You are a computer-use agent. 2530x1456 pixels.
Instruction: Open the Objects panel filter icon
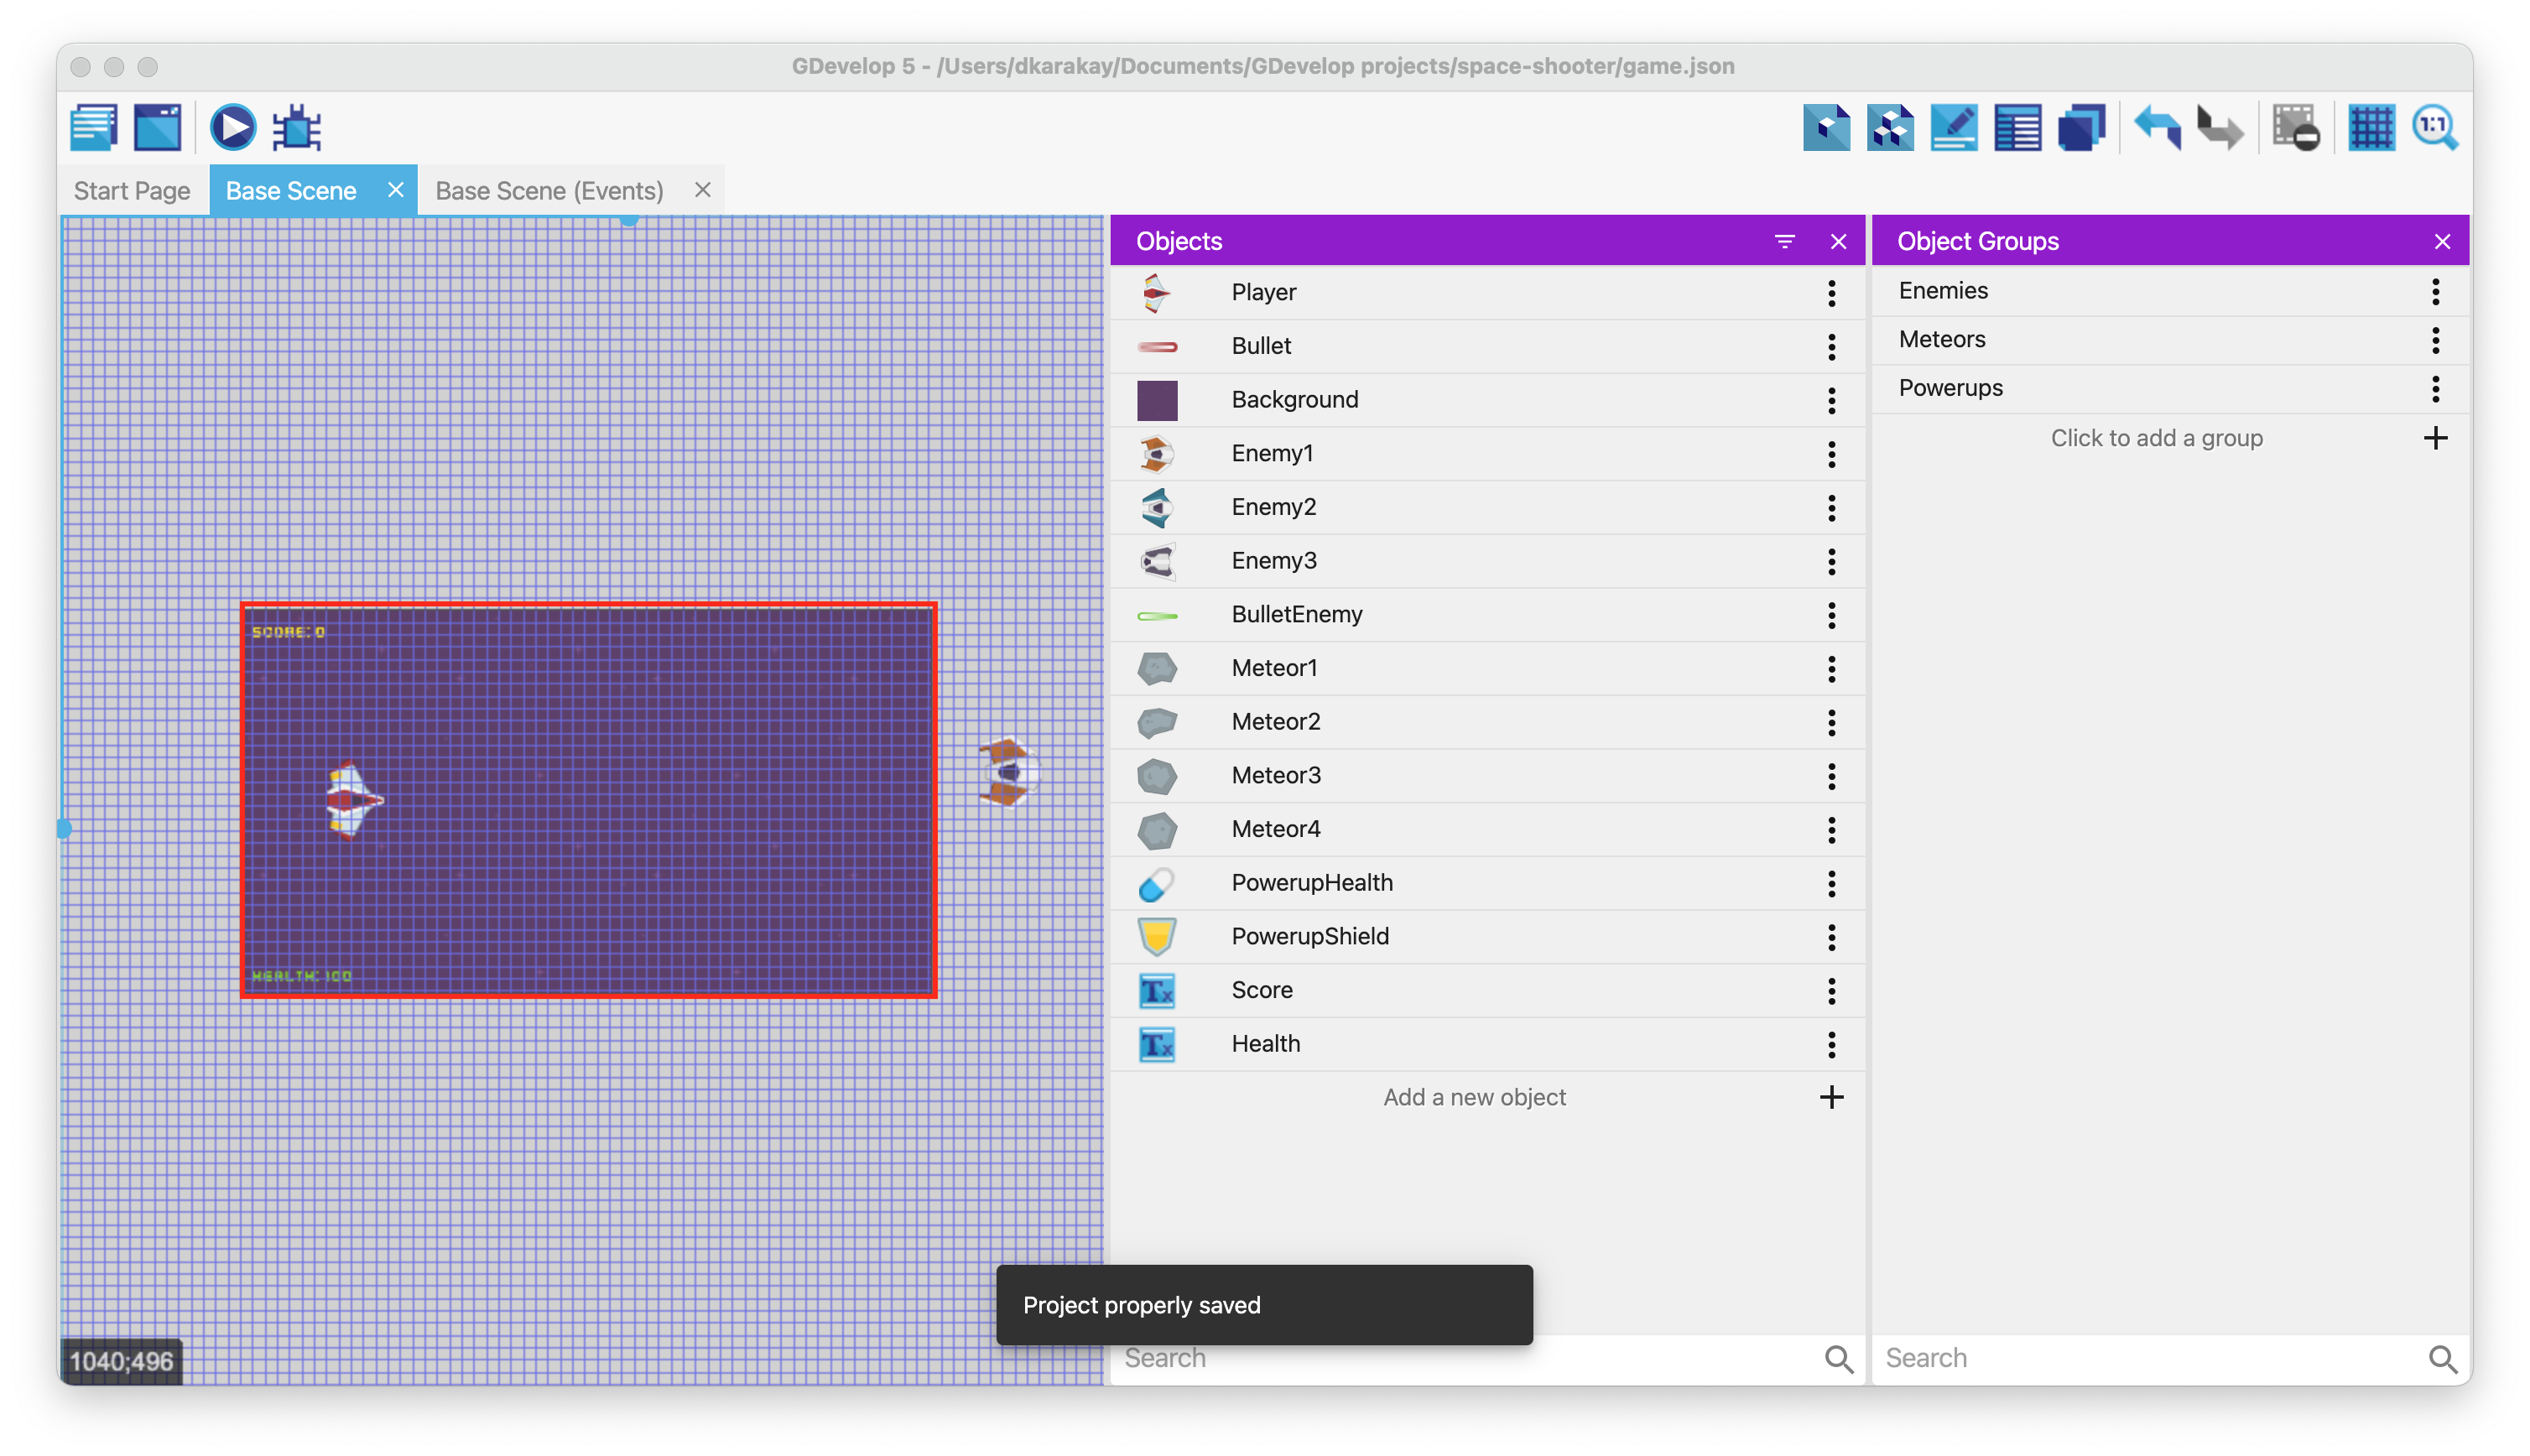(1784, 241)
